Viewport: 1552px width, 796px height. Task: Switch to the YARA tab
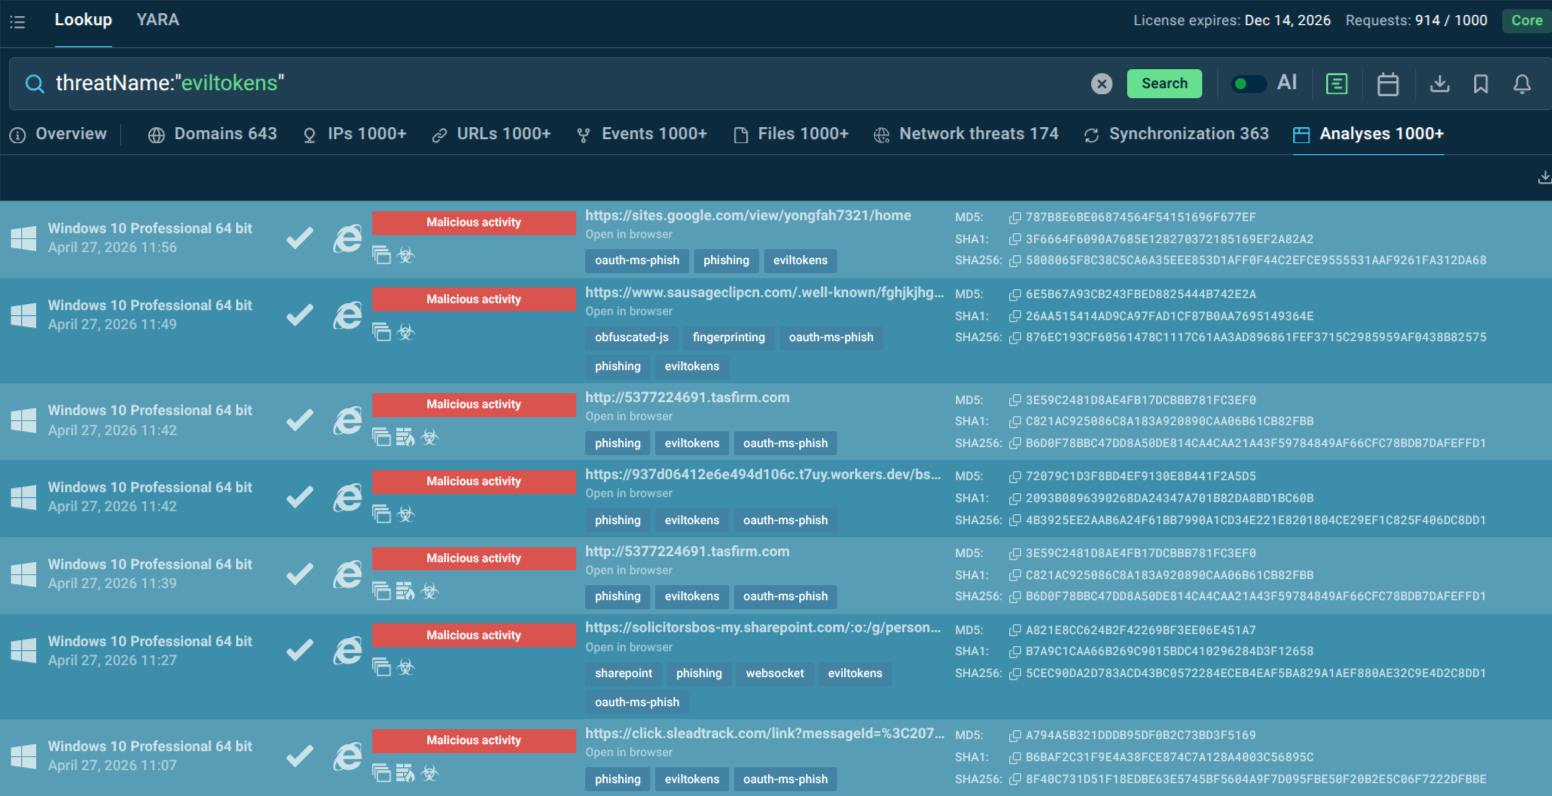click(x=157, y=20)
